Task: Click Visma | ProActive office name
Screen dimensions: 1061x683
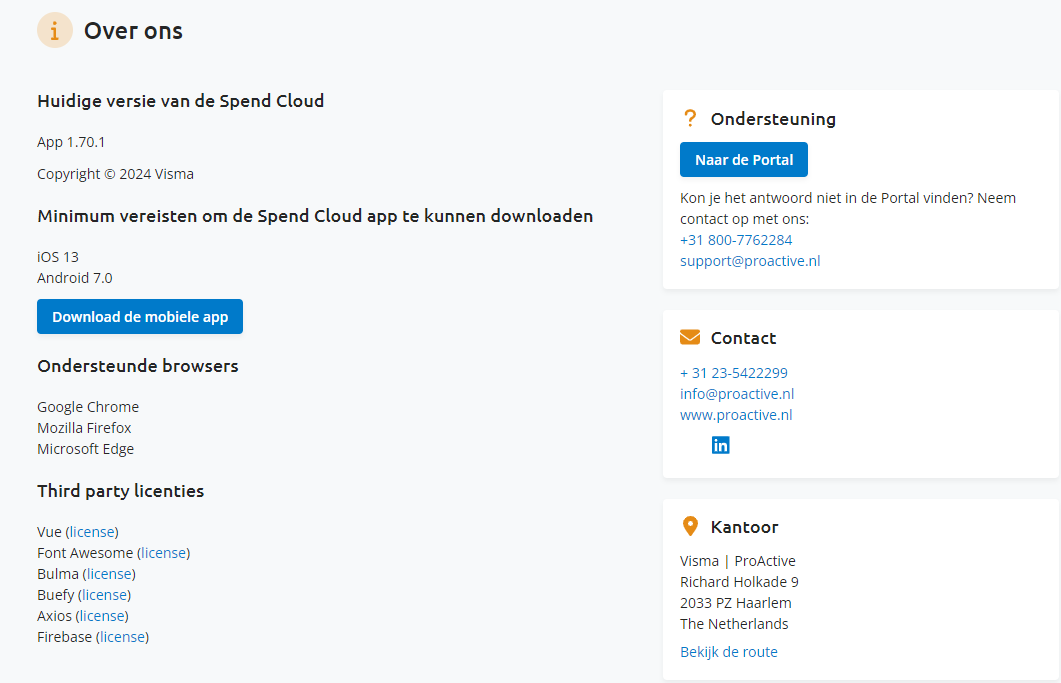Action: (738, 561)
